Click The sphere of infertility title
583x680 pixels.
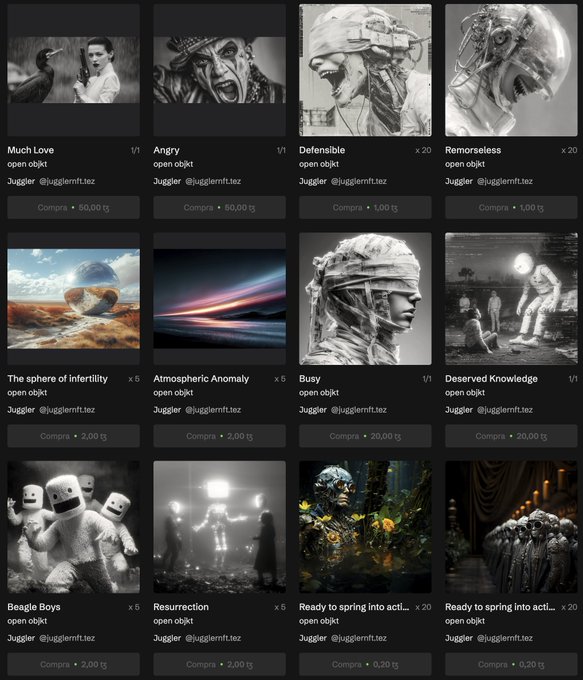coord(57,379)
